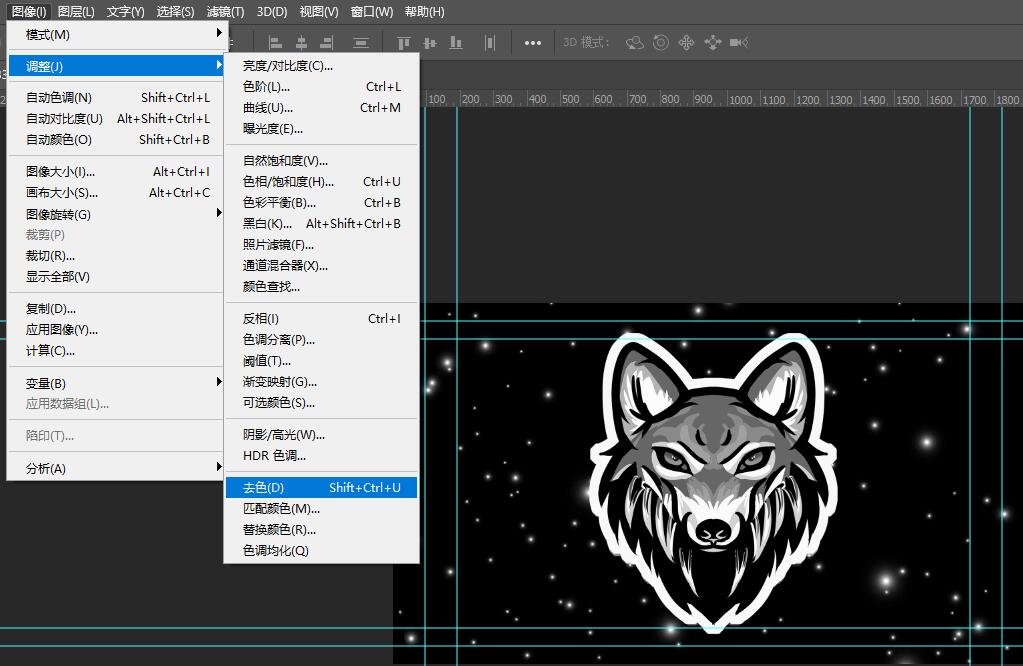Select the 3D roll object mode icon
This screenshot has width=1023, height=666.
coord(660,43)
